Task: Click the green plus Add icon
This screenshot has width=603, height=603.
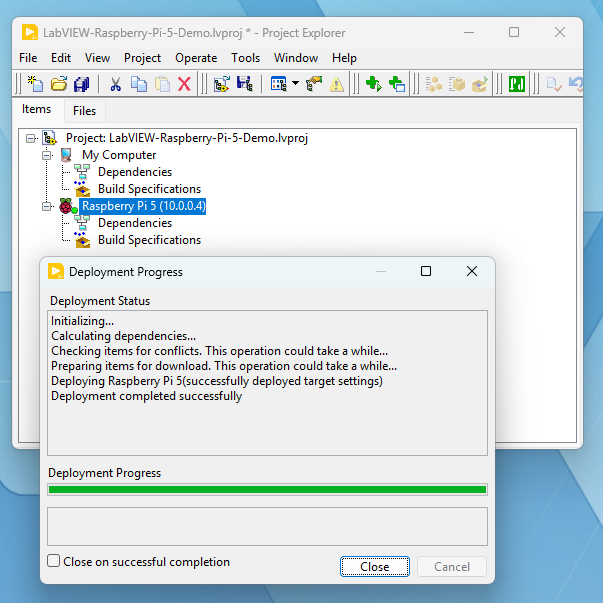Action: (x=373, y=84)
